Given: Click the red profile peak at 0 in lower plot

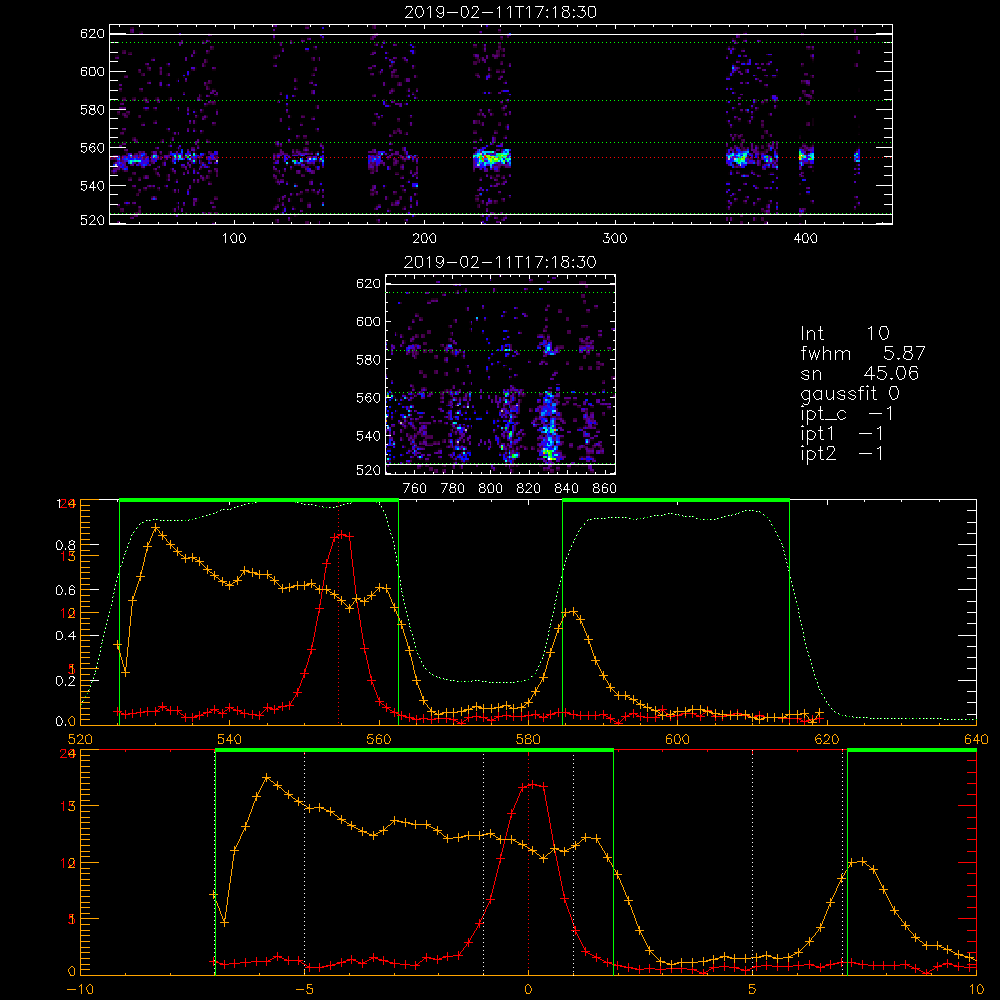Looking at the screenshot, I should (533, 784).
